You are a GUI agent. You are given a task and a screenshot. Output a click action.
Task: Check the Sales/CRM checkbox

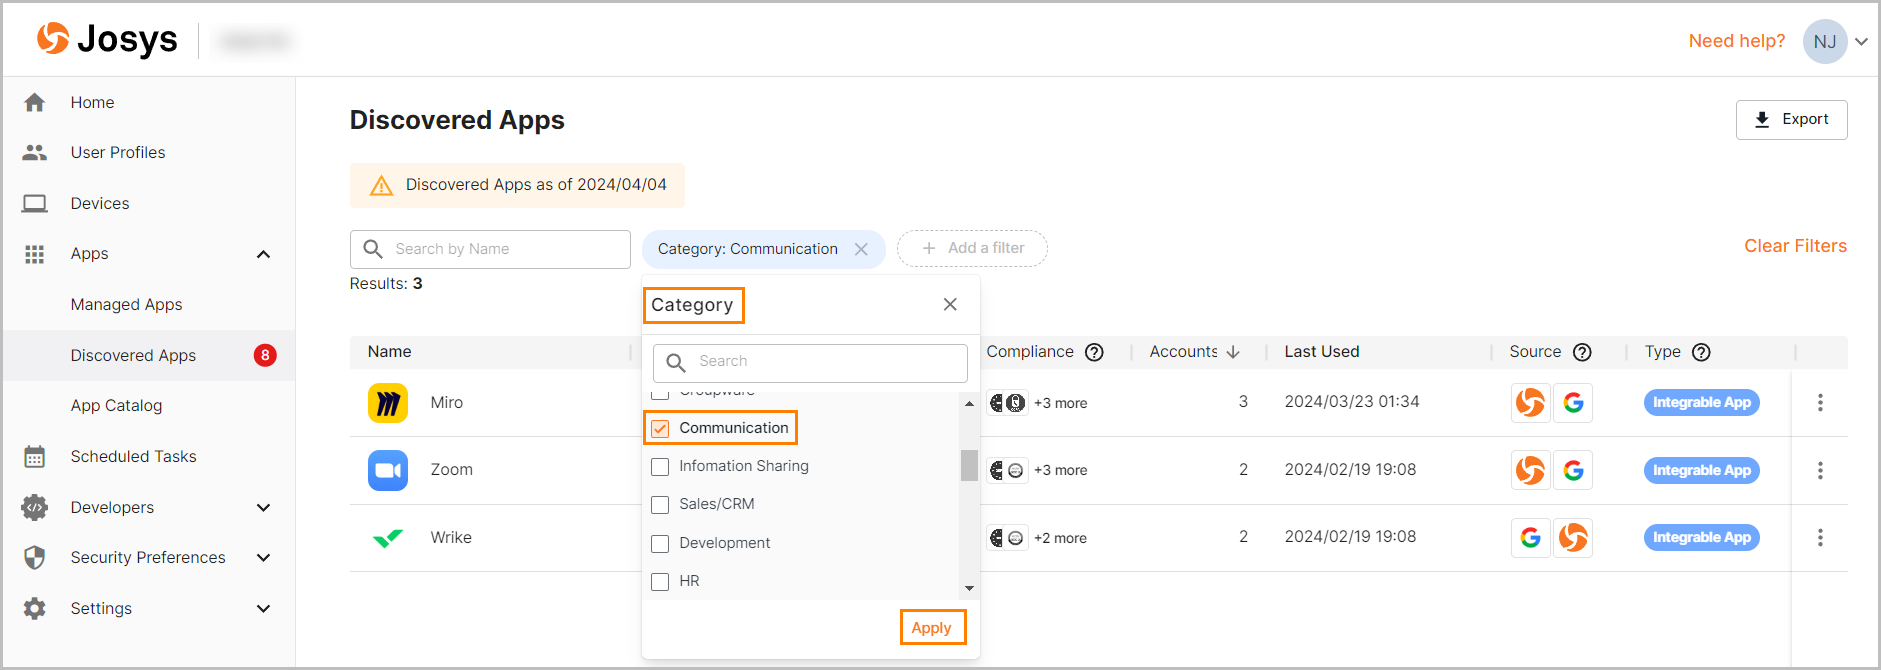(x=660, y=505)
